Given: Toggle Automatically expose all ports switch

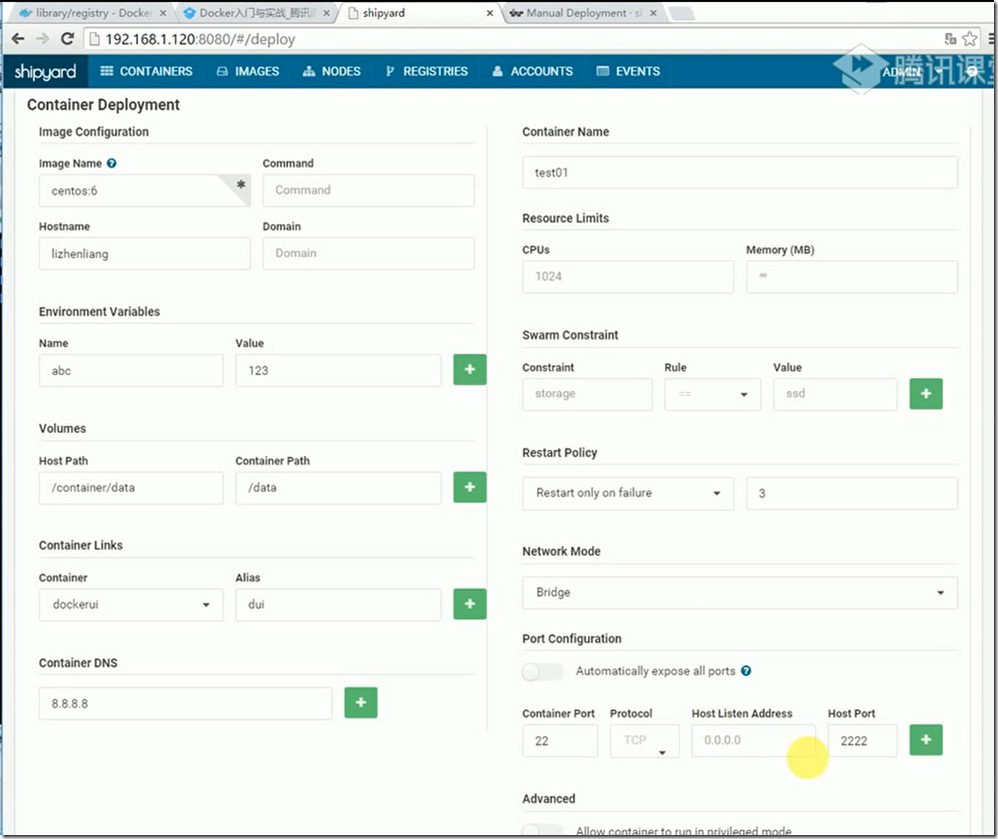Looking at the screenshot, I should (x=542, y=672).
